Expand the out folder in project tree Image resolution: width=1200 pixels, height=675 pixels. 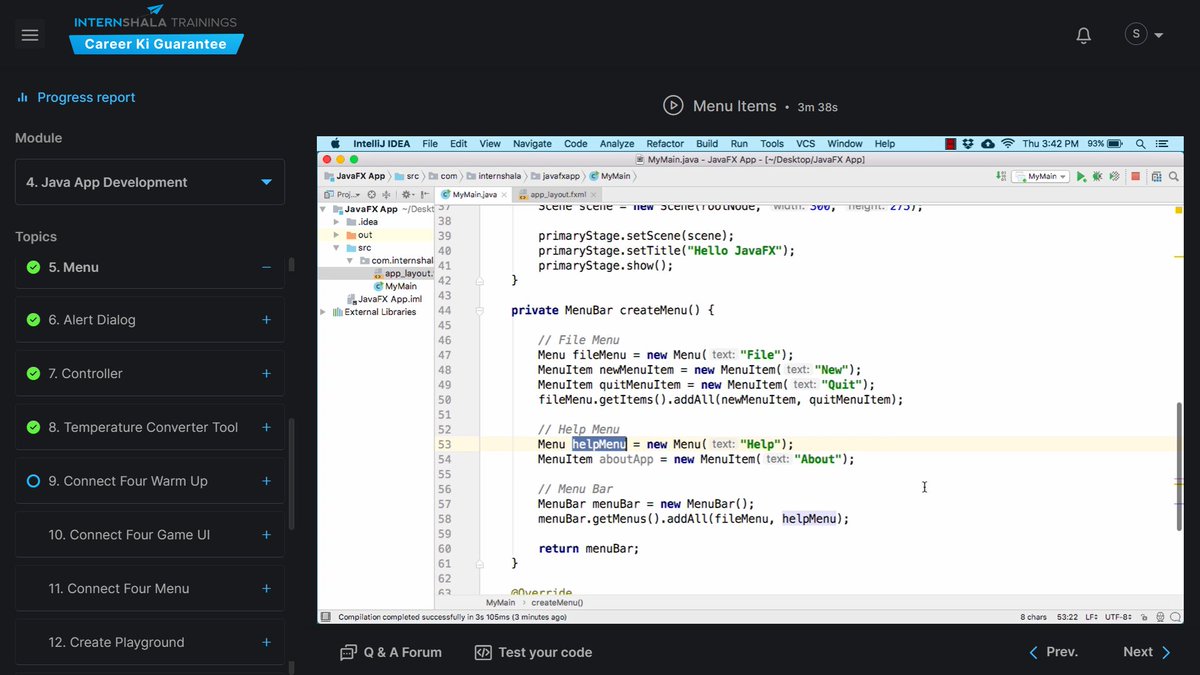[337, 235]
